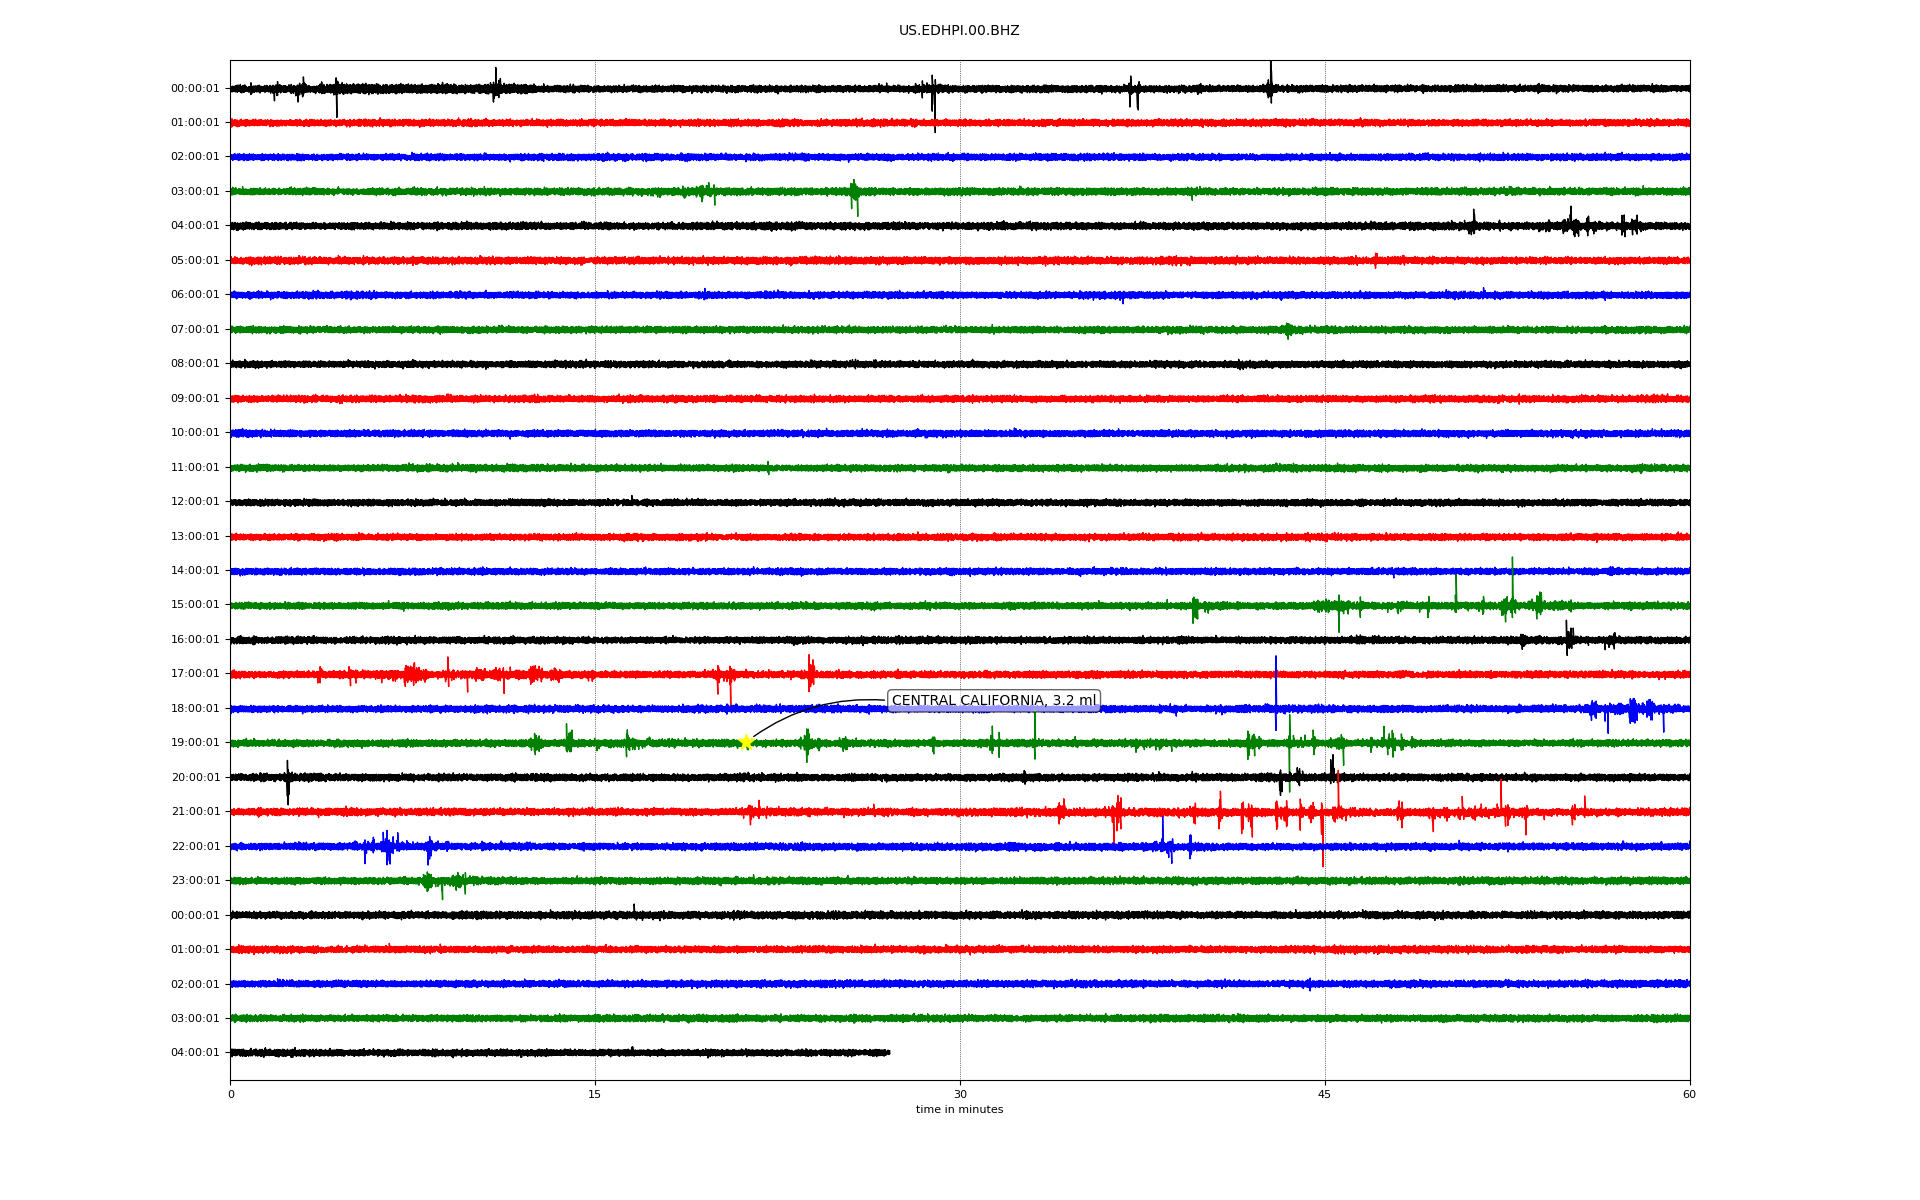Click the plot title US.EDHPI.00.BHZ
The width and height of the screenshot is (1920, 1200).
959,31
